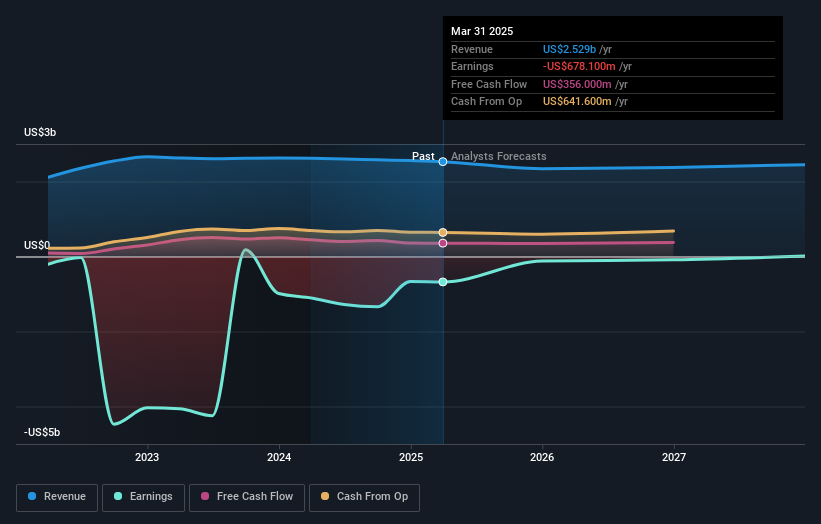821x524 pixels.
Task: Click the US$3b y-axis label
Action: click(x=40, y=132)
